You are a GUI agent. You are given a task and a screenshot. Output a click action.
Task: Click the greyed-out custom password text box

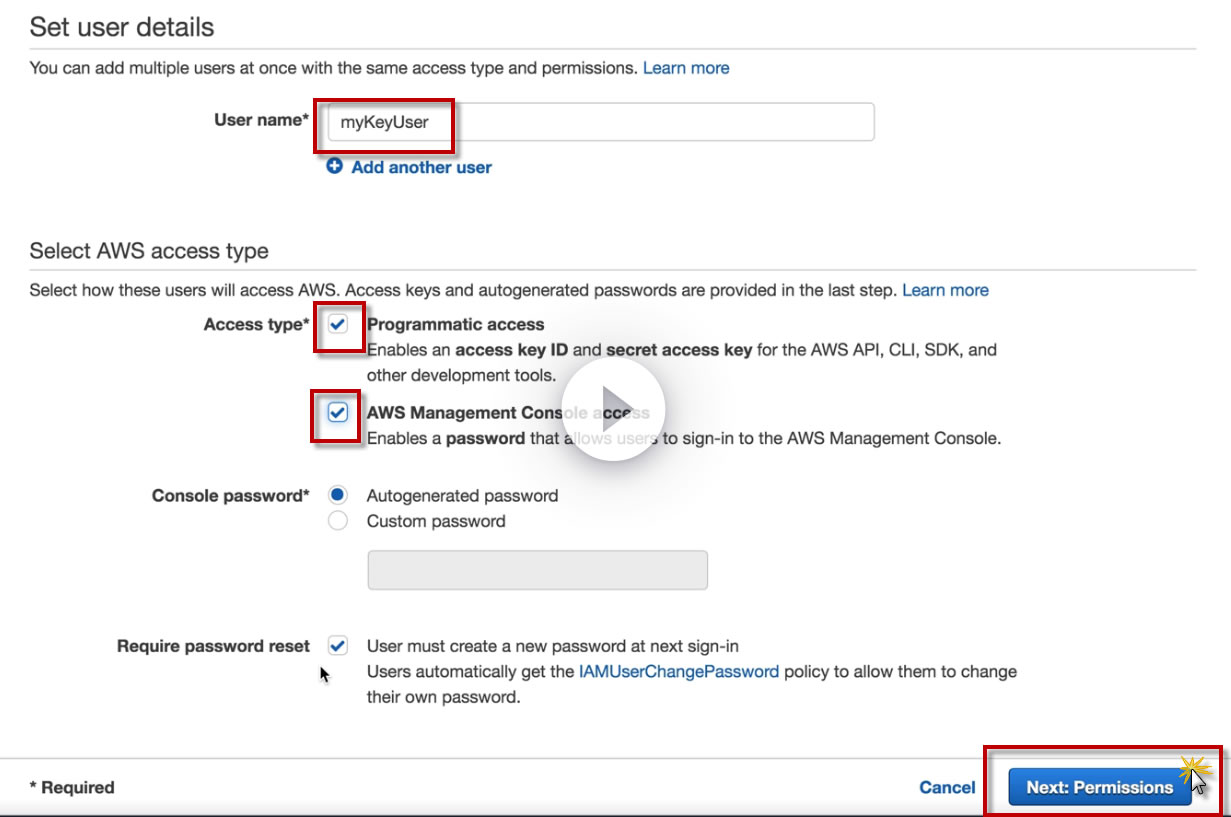pyautogui.click(x=538, y=570)
